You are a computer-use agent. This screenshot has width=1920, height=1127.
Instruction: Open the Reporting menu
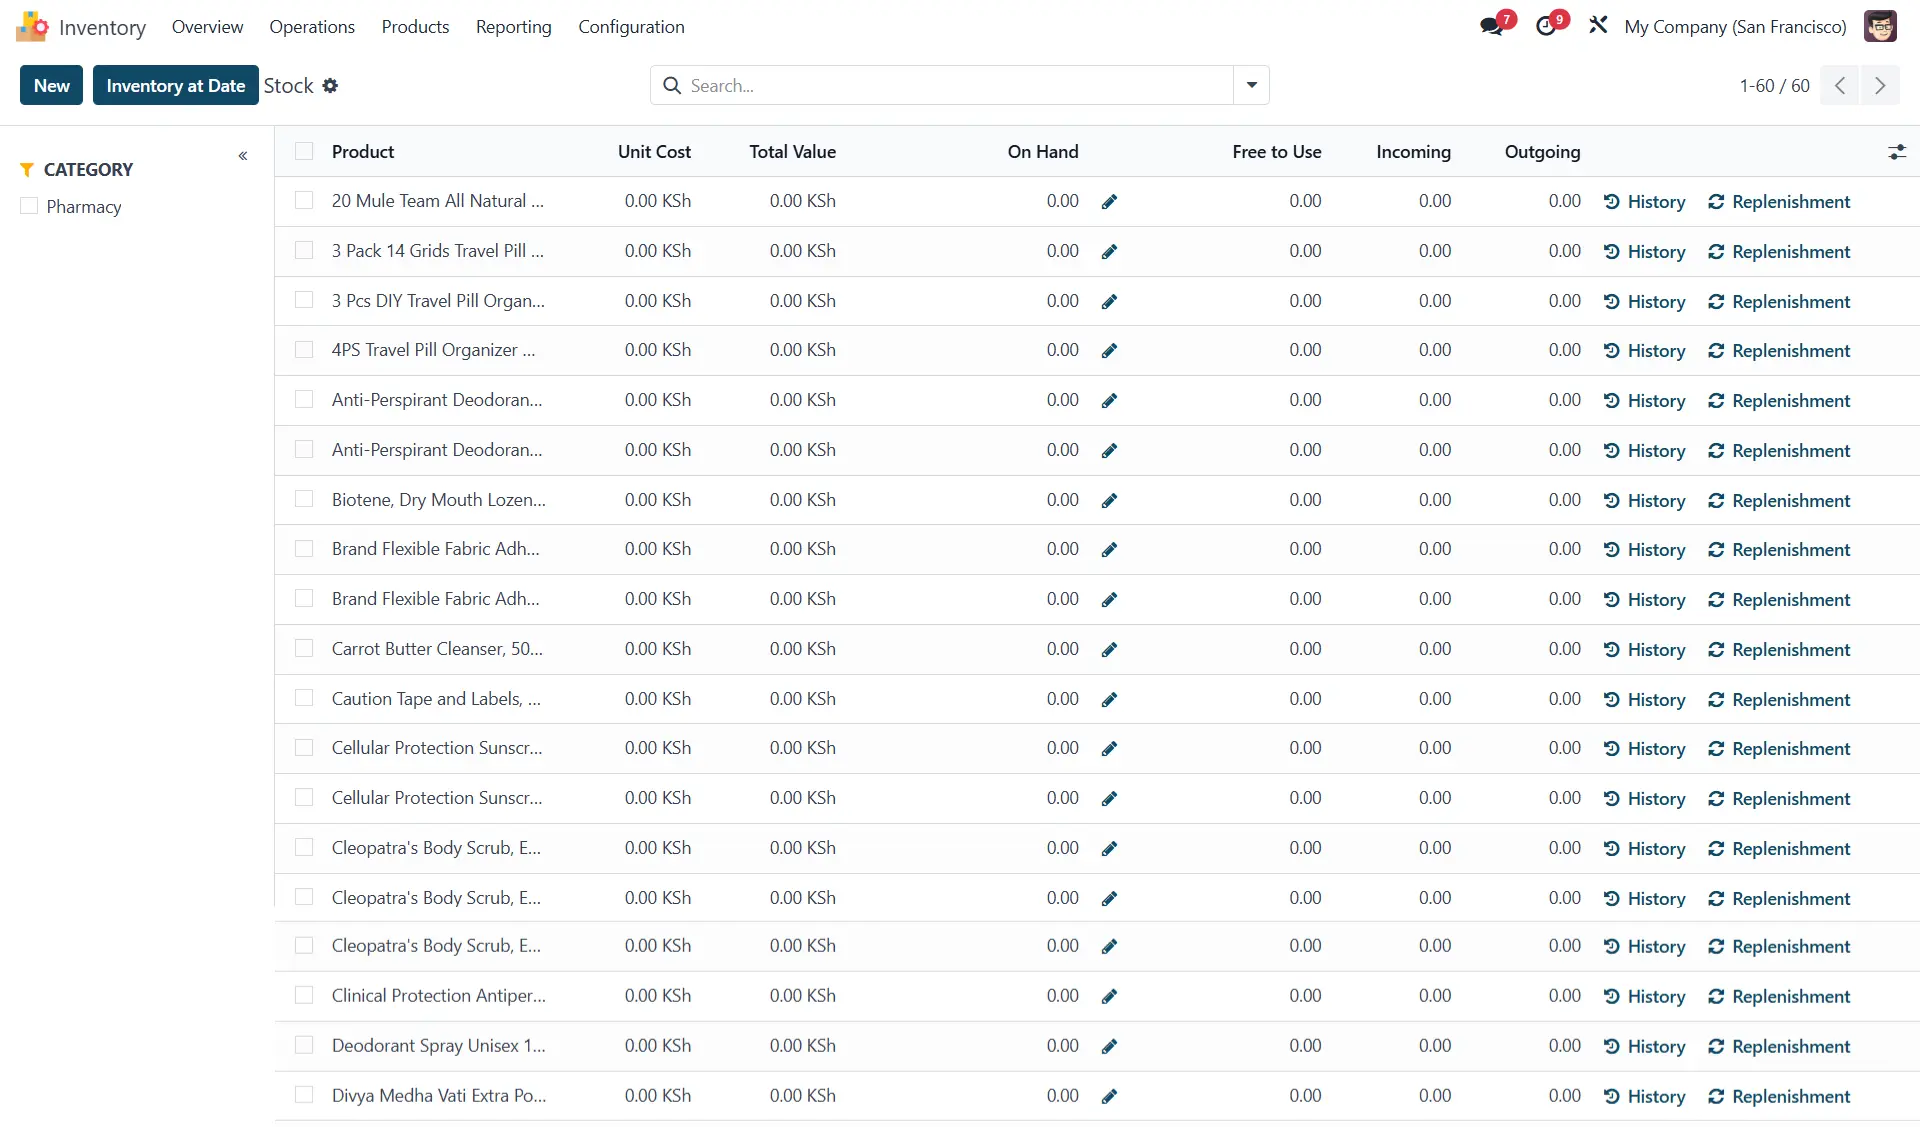(x=513, y=27)
